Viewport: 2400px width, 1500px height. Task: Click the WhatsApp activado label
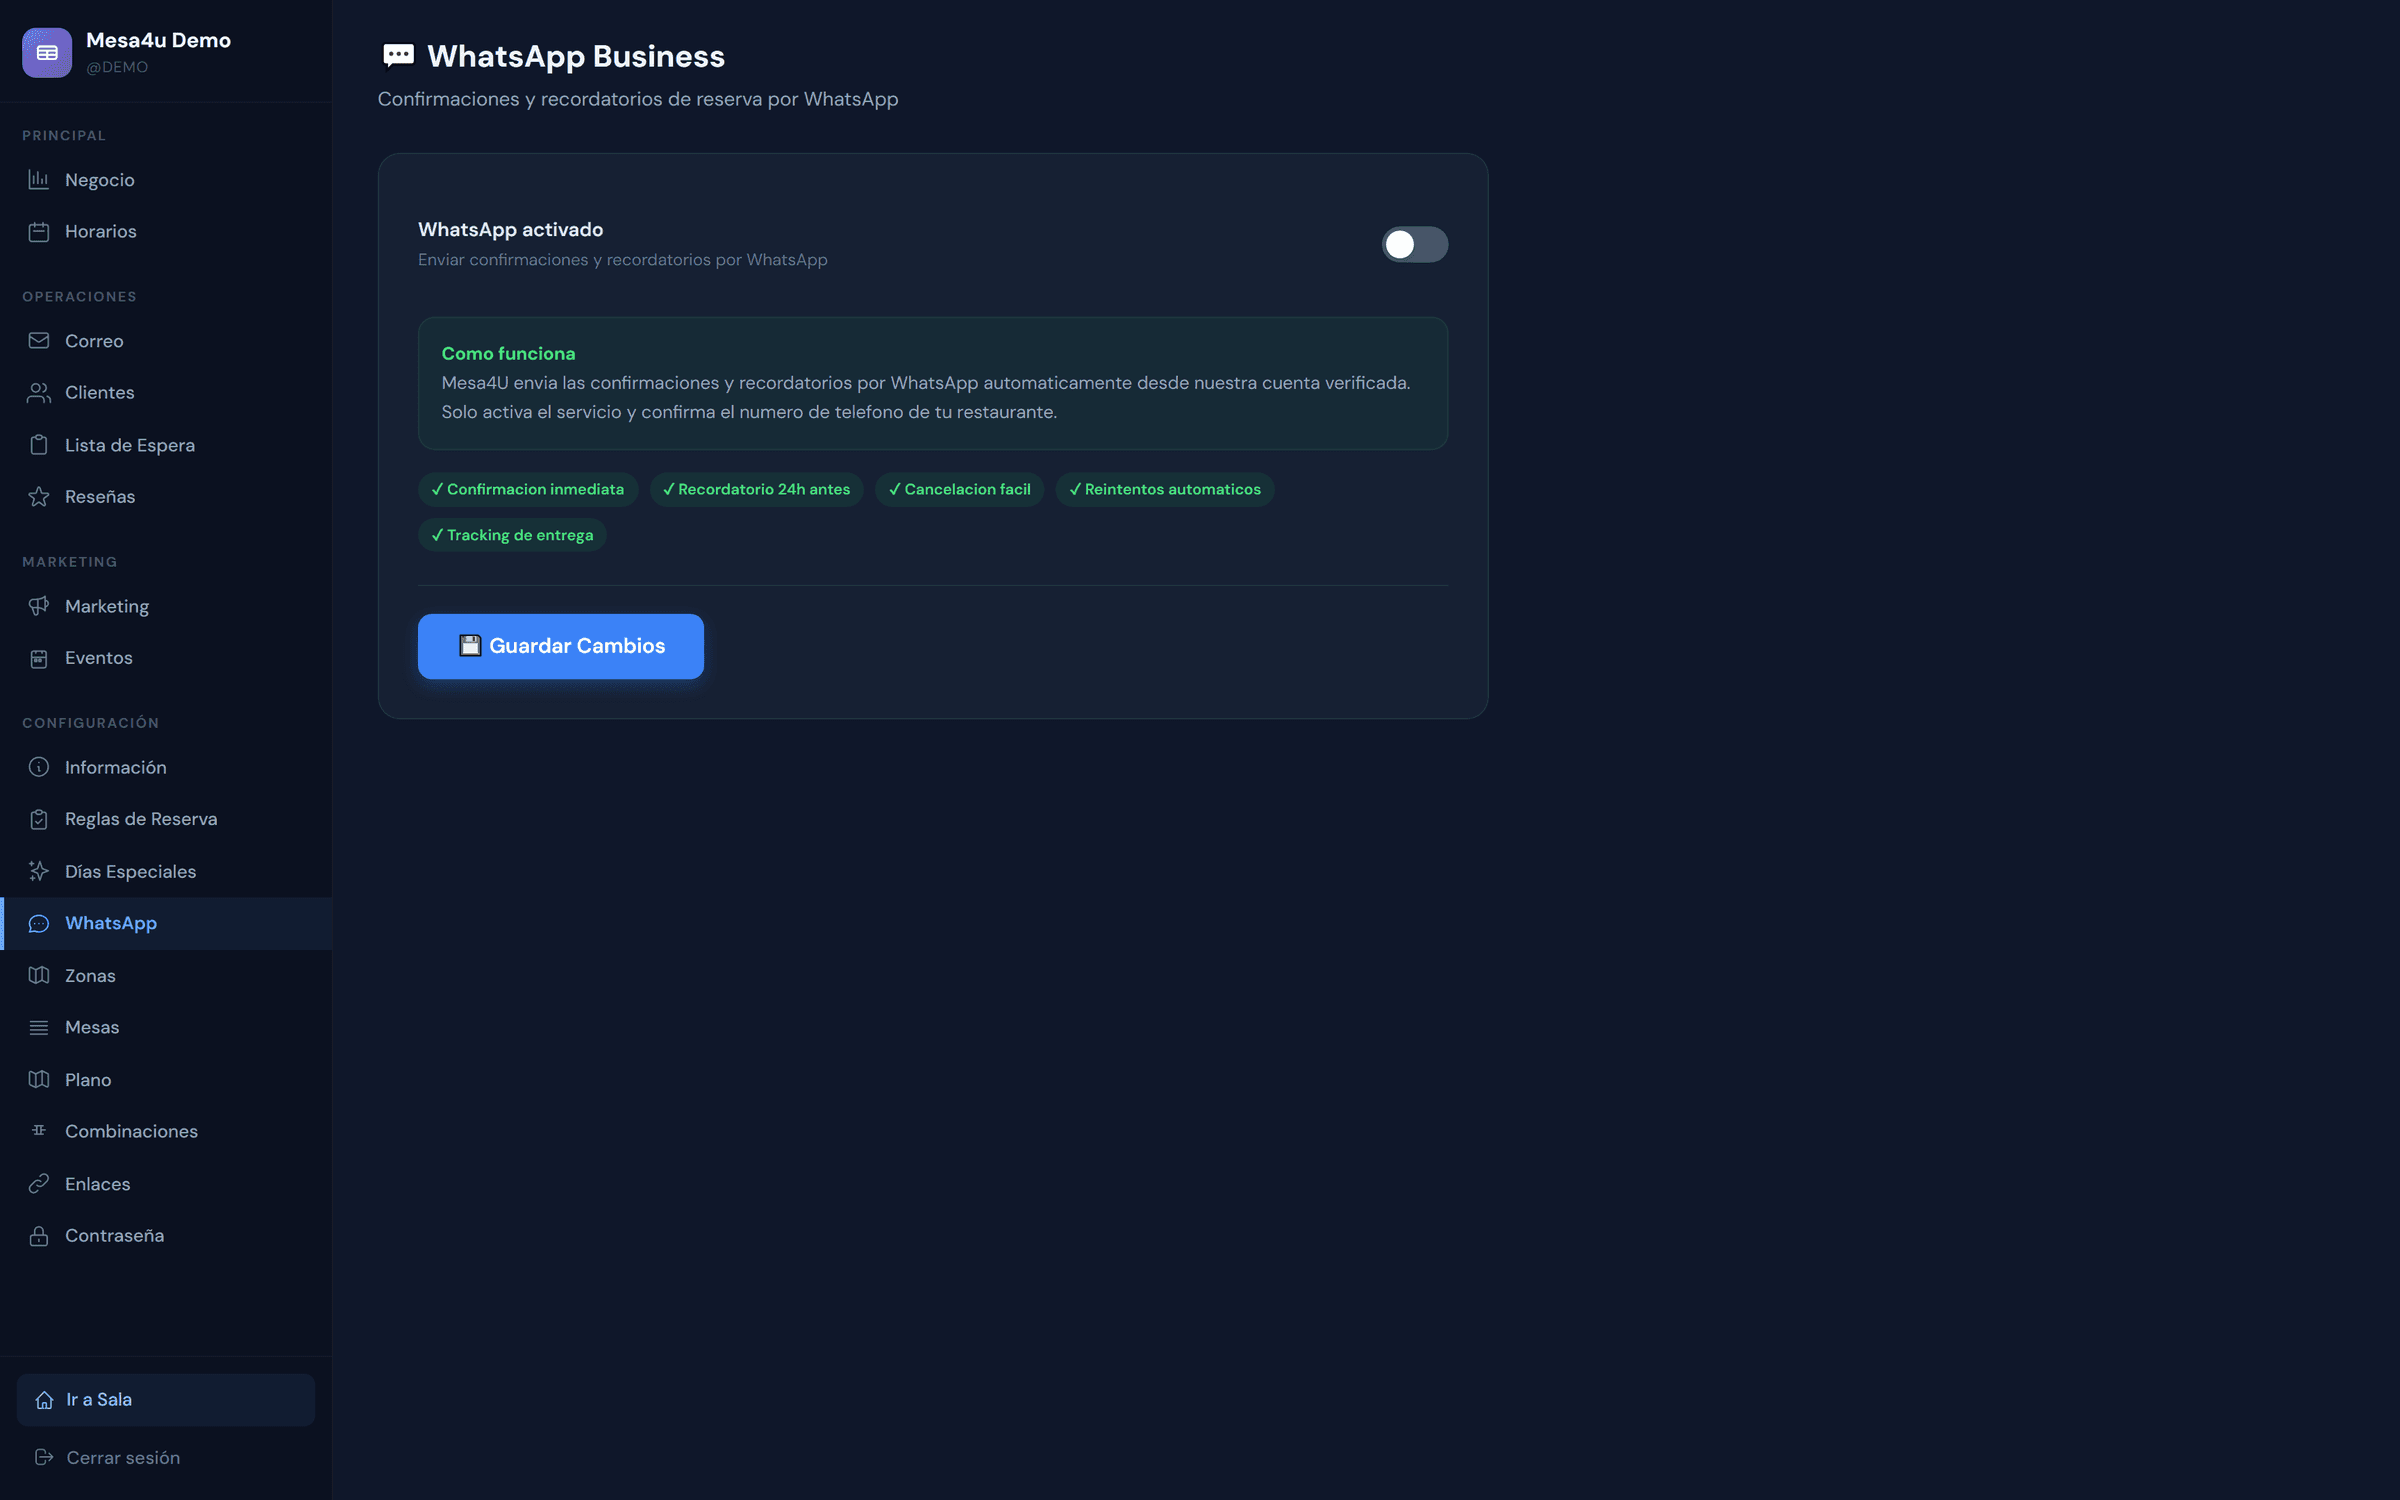[510, 229]
